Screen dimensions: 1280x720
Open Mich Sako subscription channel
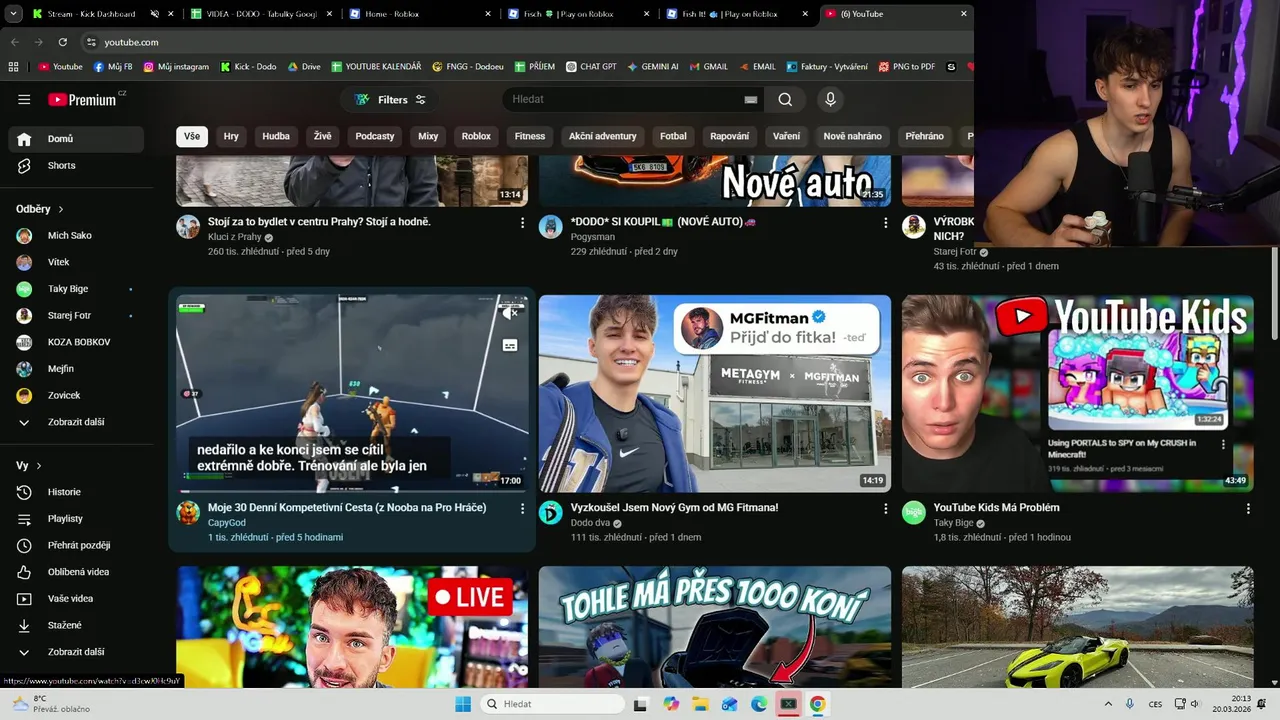coord(76,235)
